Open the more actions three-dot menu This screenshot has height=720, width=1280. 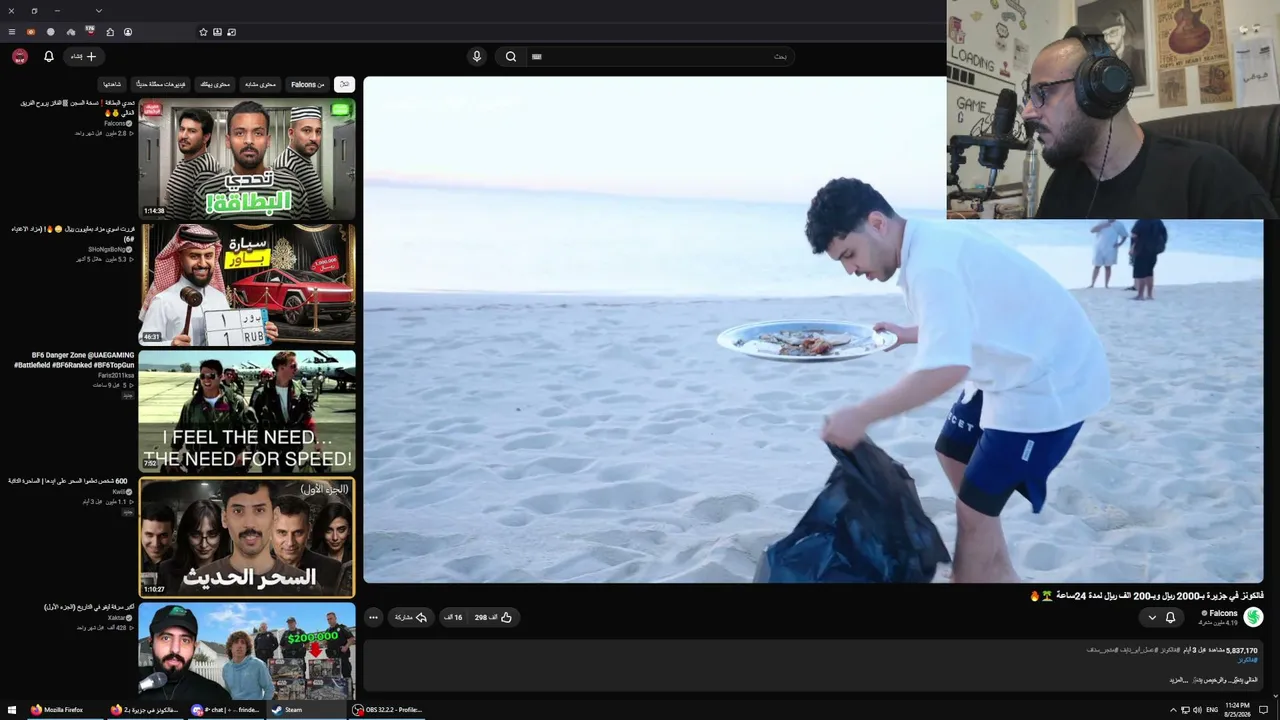click(373, 618)
